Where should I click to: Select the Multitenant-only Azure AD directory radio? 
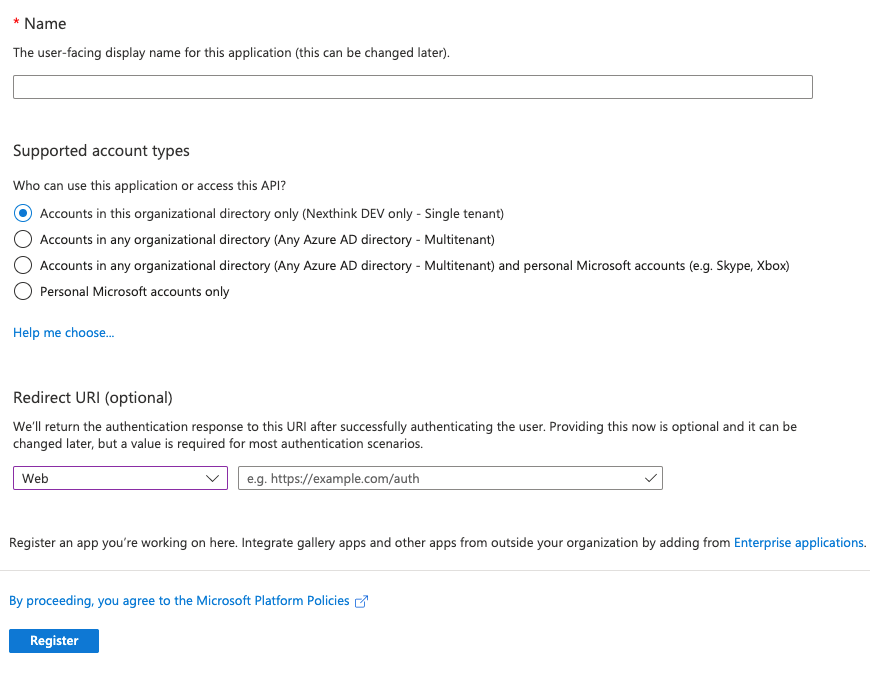23,239
